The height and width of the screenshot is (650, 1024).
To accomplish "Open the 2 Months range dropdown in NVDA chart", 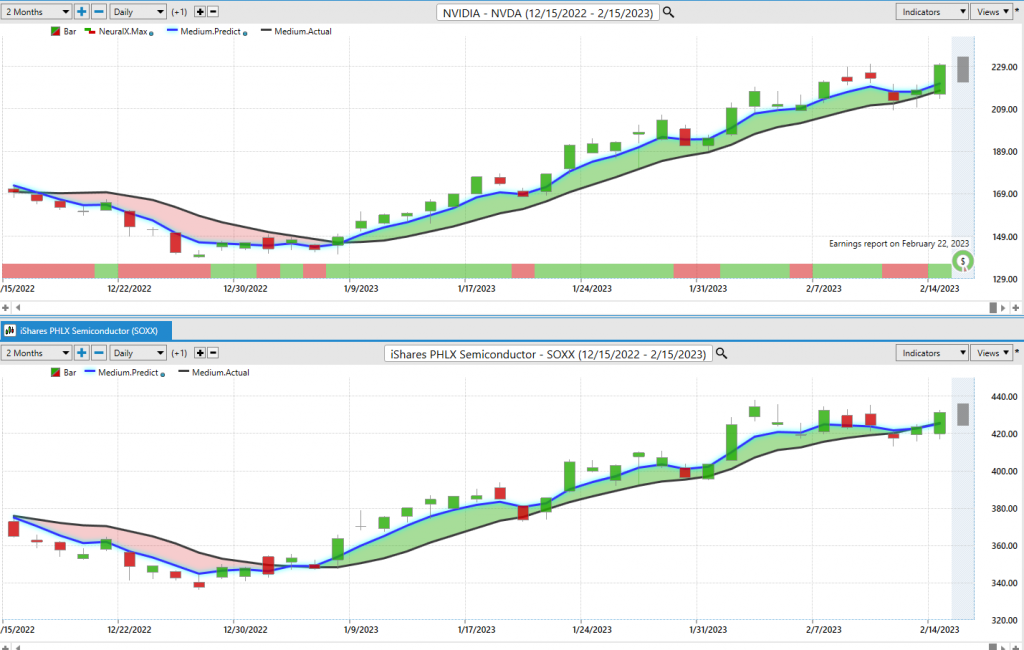I will [x=36, y=12].
